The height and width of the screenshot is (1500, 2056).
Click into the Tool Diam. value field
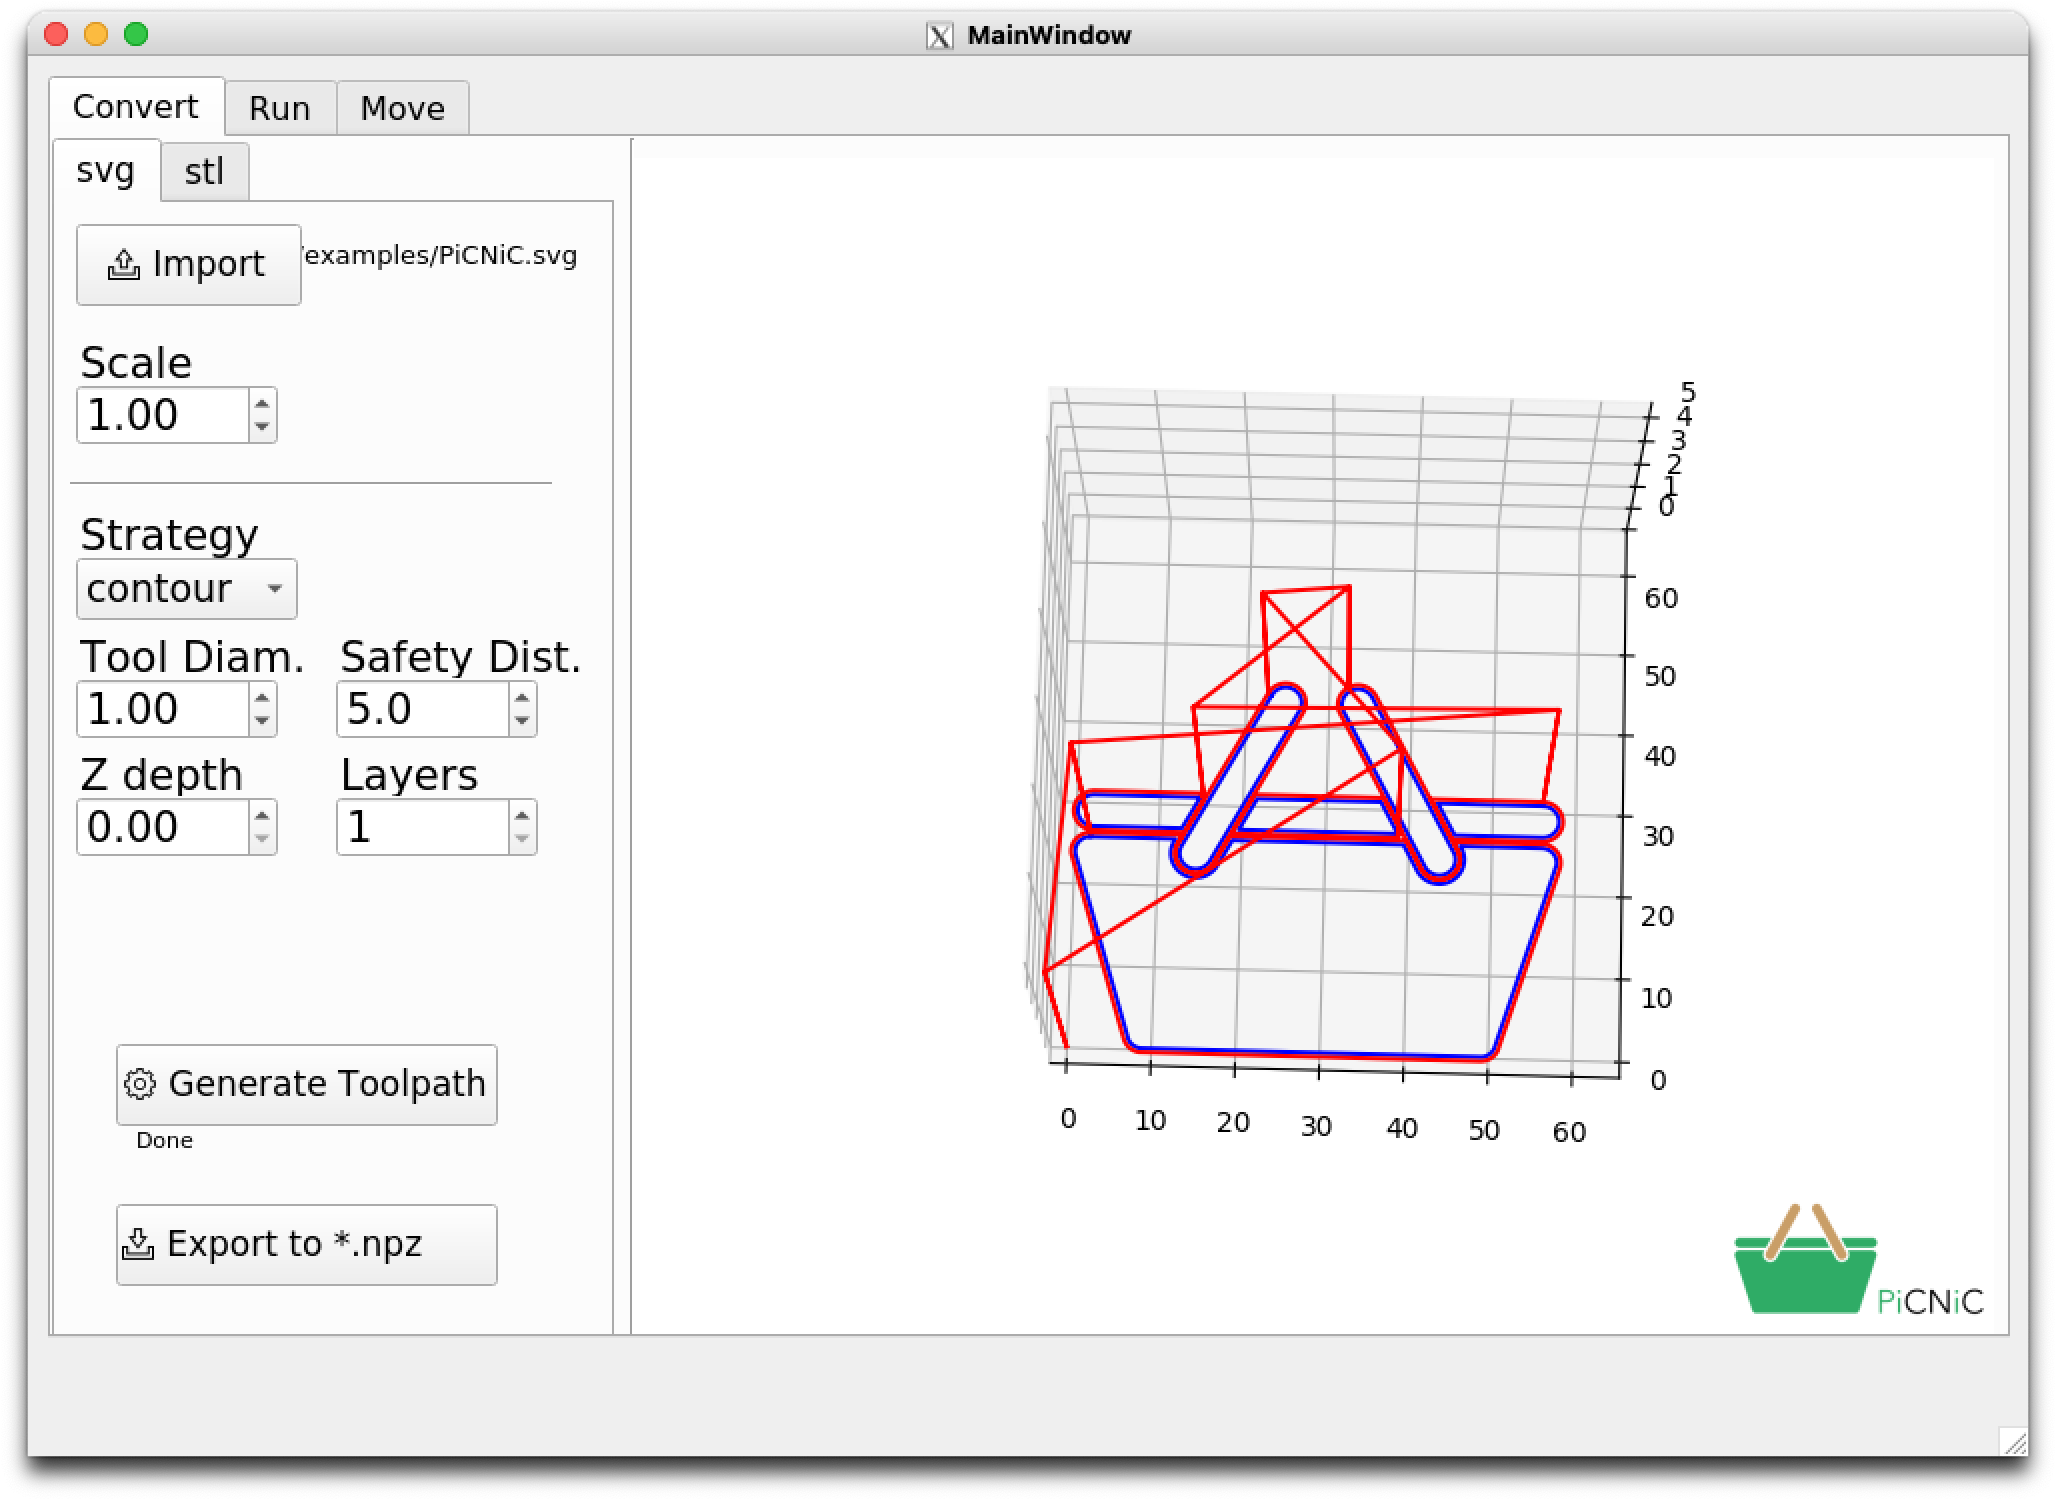click(x=162, y=709)
